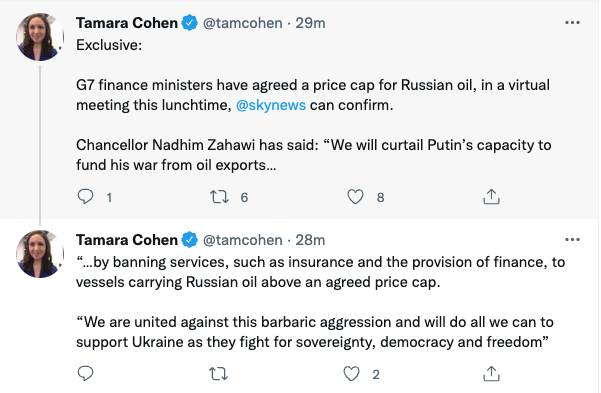This screenshot has width=601, height=393.
Task: Open Tamara Cohen's profile from second tweet name
Action: click(x=127, y=240)
